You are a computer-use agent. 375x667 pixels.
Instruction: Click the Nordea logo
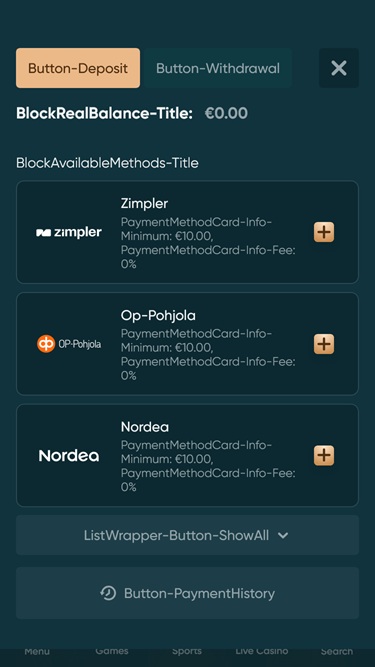tap(69, 456)
